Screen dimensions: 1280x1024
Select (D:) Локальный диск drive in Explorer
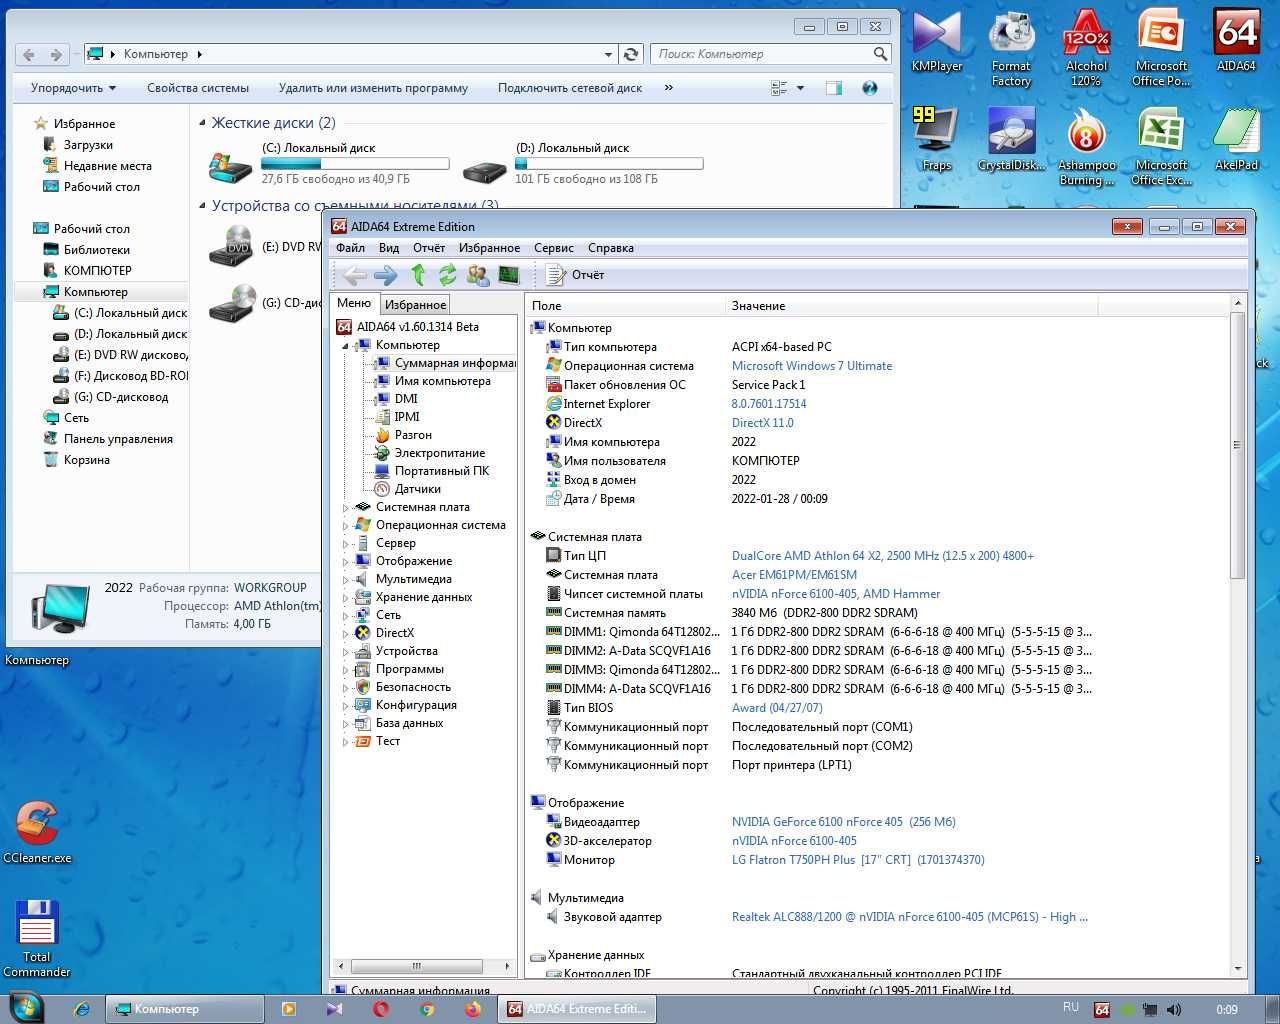[x=584, y=163]
